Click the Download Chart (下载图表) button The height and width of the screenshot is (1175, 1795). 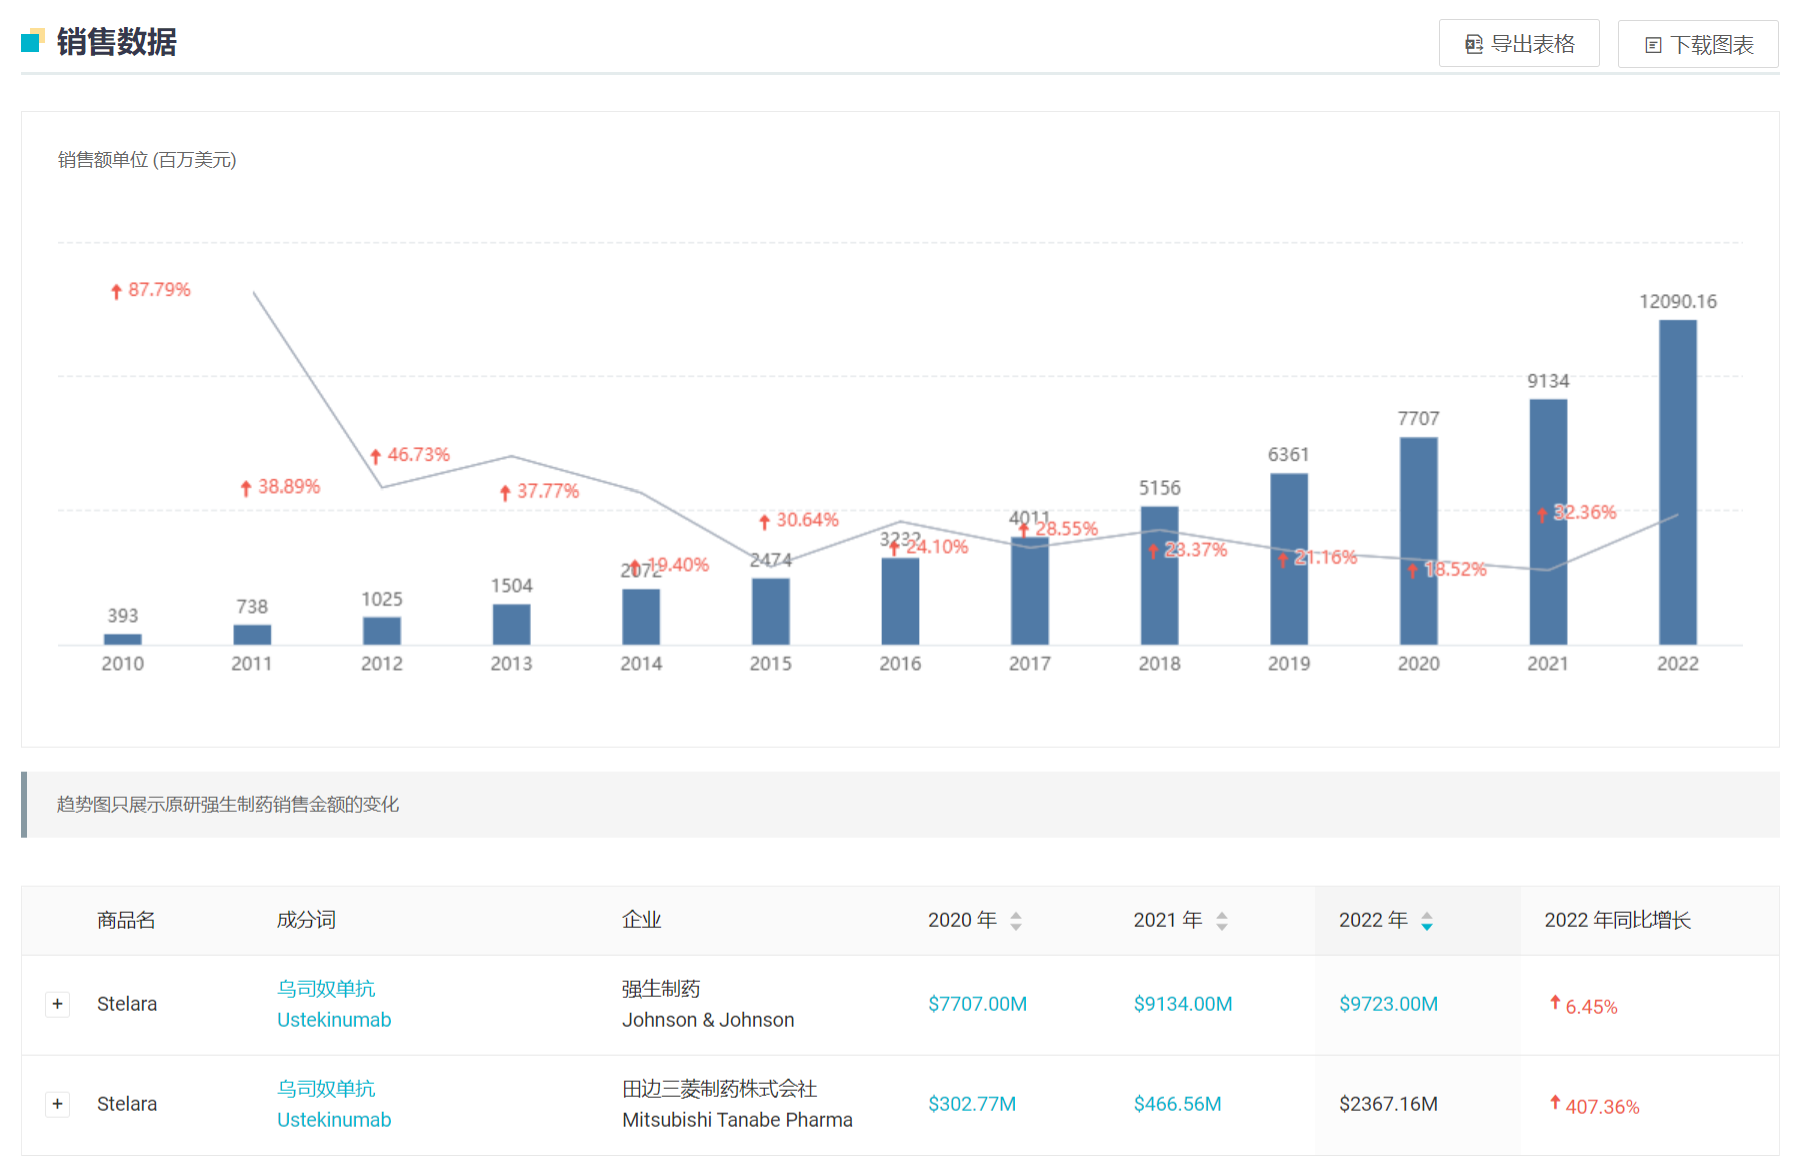tap(1697, 45)
